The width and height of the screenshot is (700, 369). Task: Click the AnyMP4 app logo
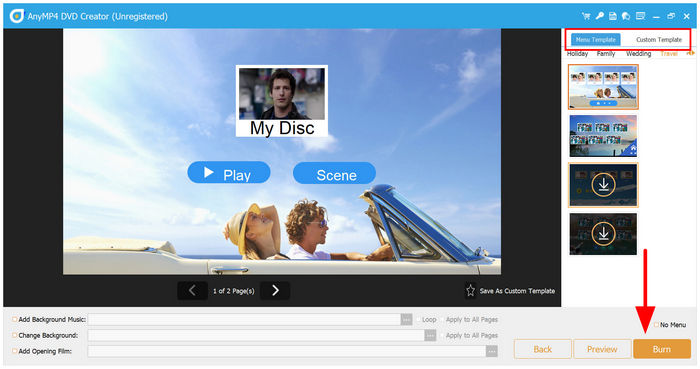pos(17,16)
